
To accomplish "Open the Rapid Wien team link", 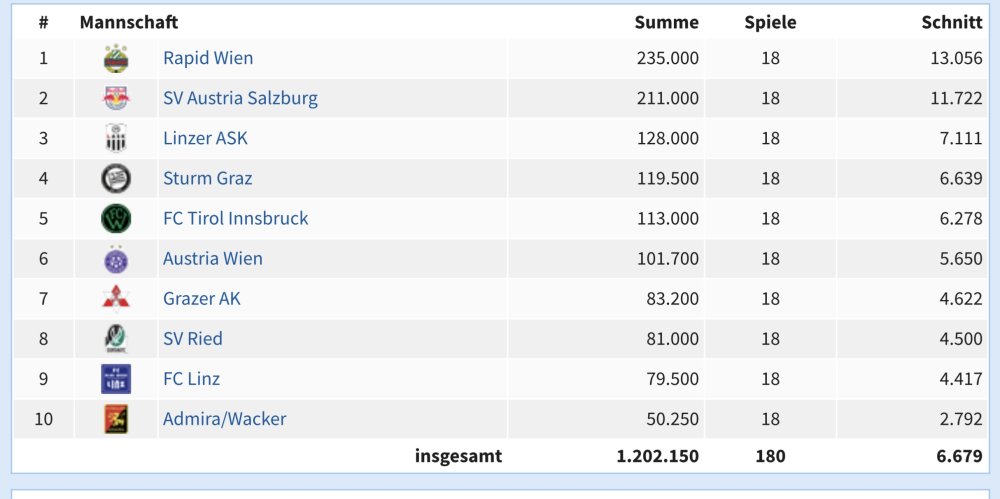I will tap(208, 58).
